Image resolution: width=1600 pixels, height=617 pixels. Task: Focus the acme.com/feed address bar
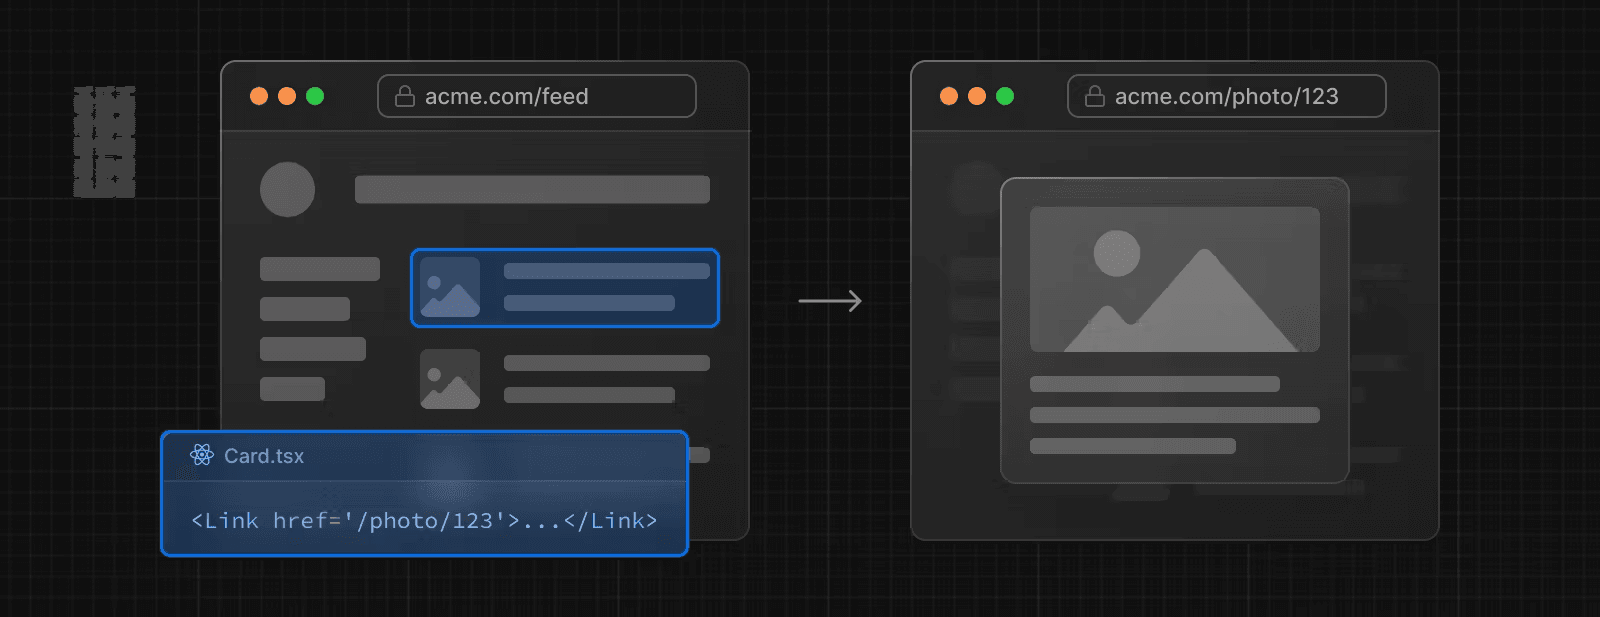click(536, 96)
